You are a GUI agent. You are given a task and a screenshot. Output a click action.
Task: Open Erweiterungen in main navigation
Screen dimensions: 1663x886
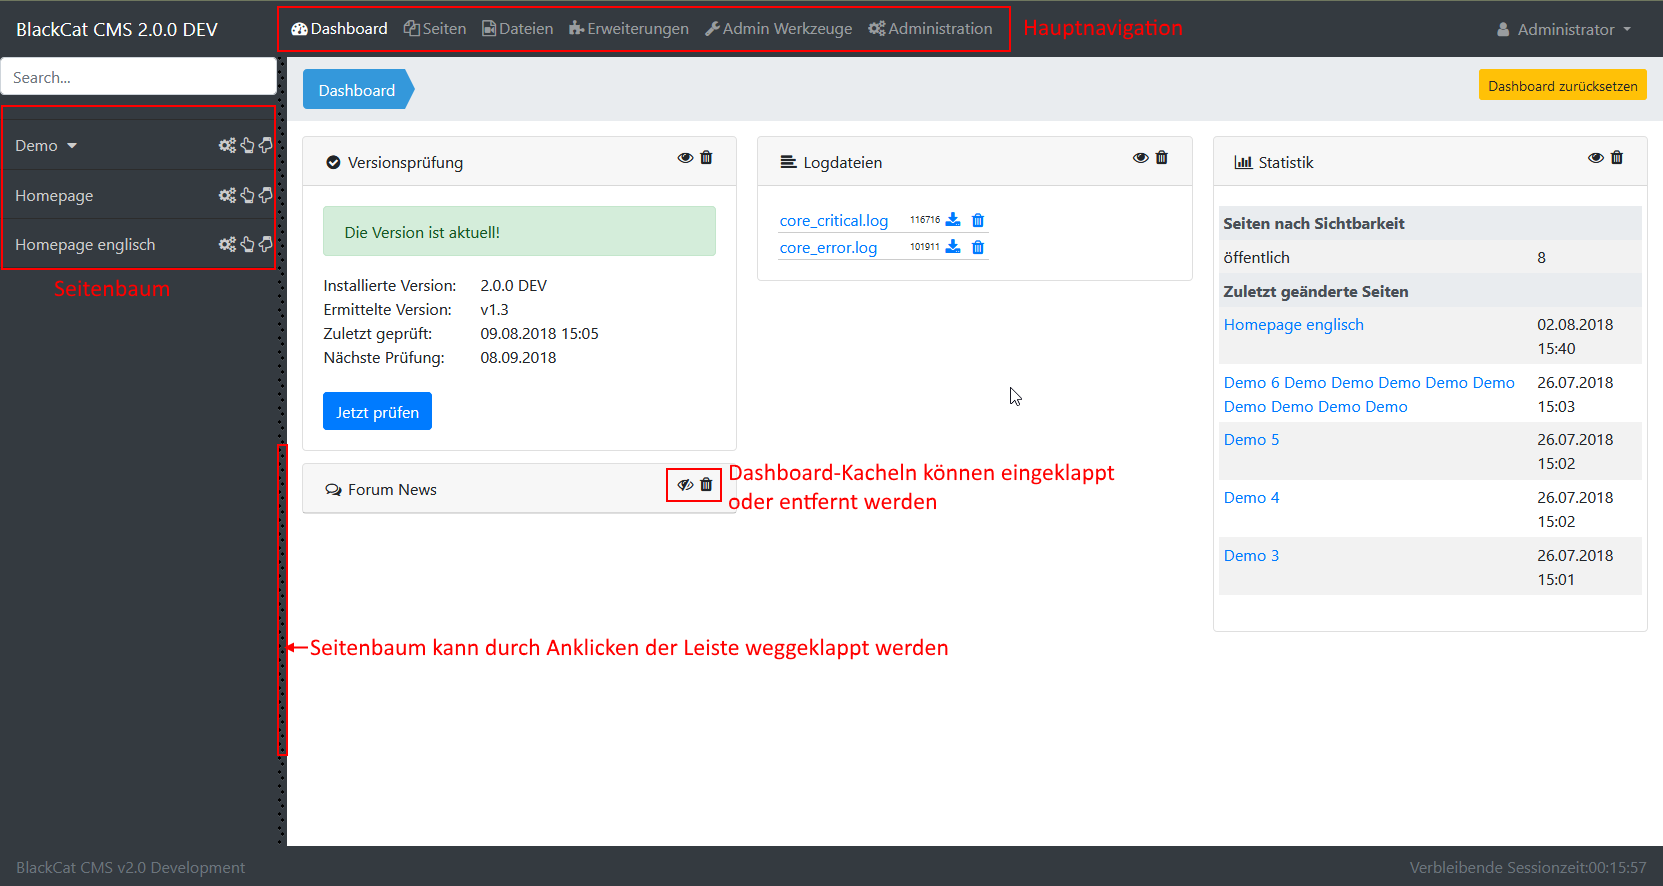(629, 29)
